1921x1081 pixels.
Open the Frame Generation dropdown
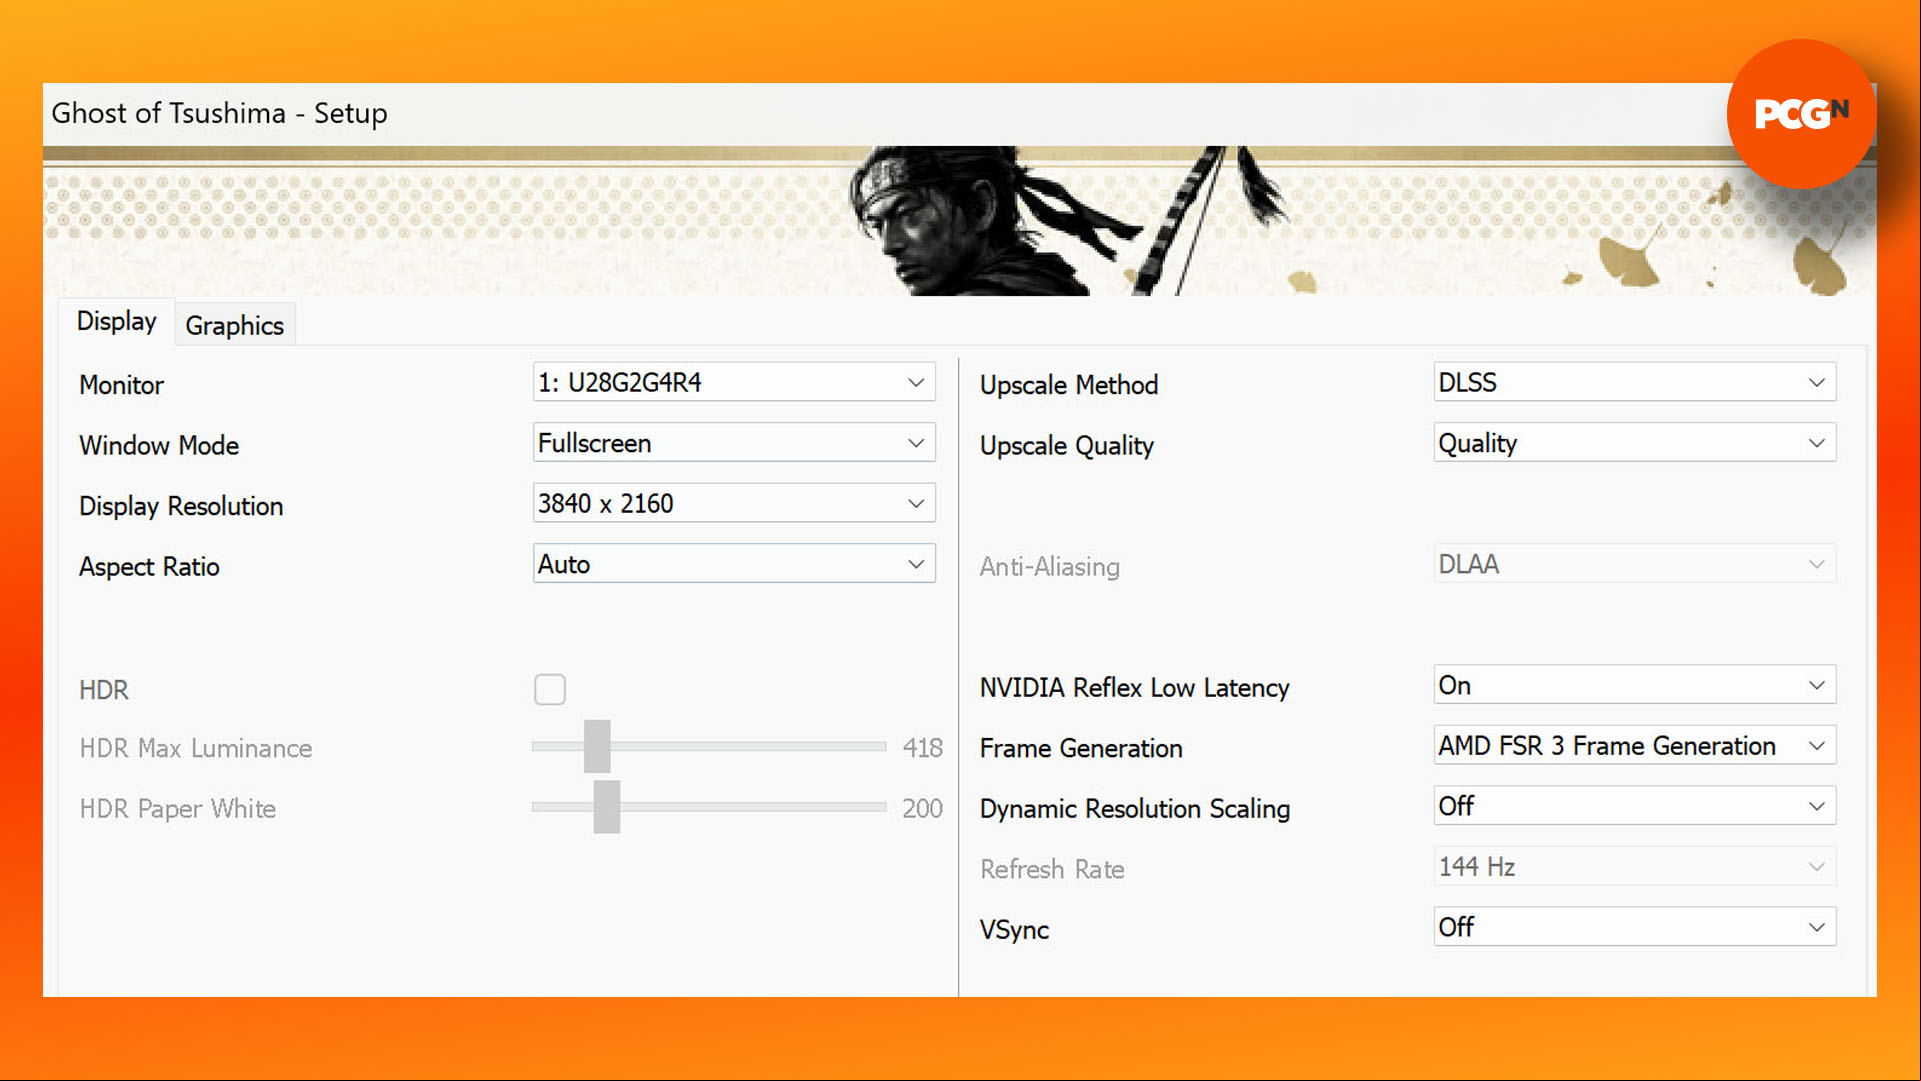(1634, 746)
